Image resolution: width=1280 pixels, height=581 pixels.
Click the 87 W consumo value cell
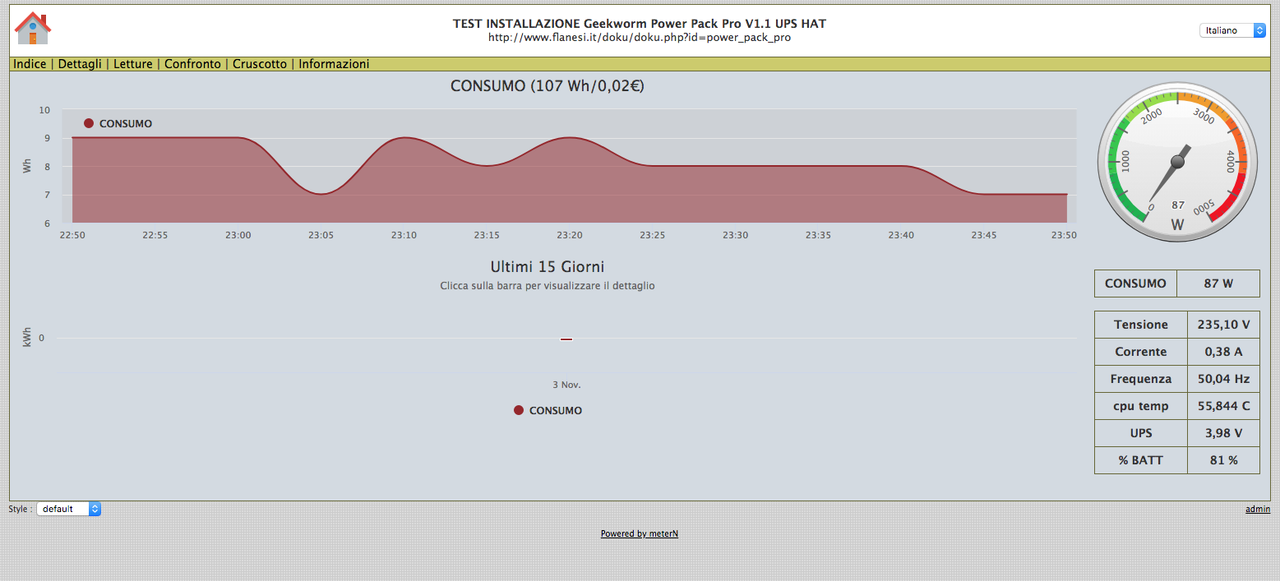(1218, 284)
